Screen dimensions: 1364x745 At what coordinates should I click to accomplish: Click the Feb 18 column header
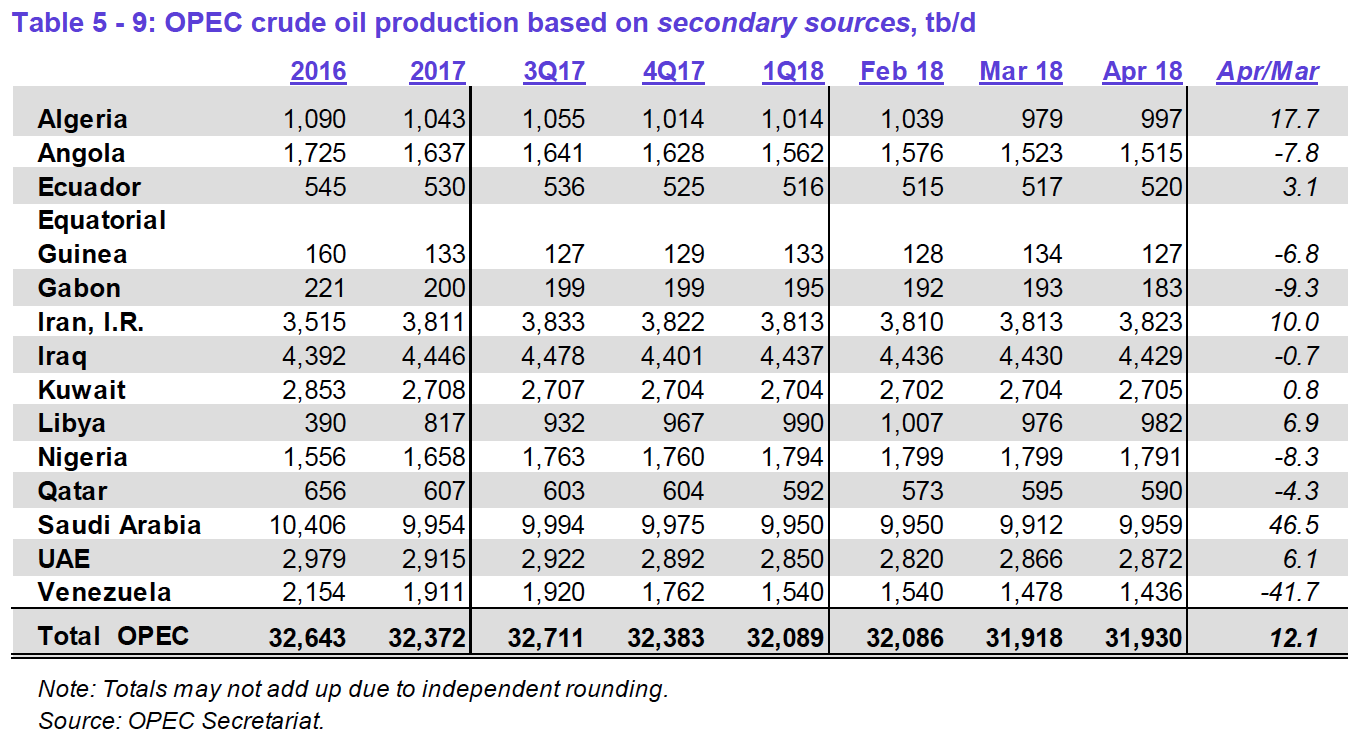[901, 71]
